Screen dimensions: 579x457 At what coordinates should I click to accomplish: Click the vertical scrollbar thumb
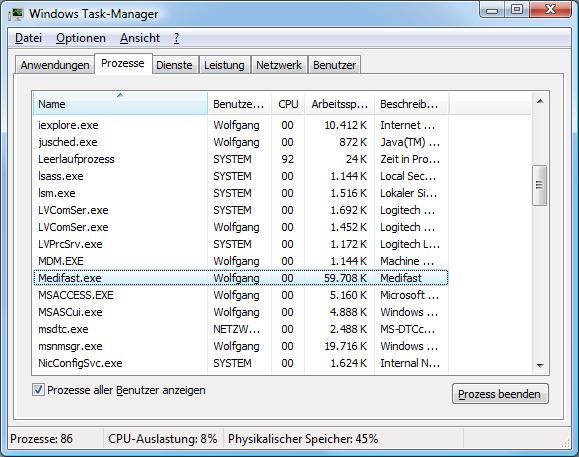pos(539,185)
